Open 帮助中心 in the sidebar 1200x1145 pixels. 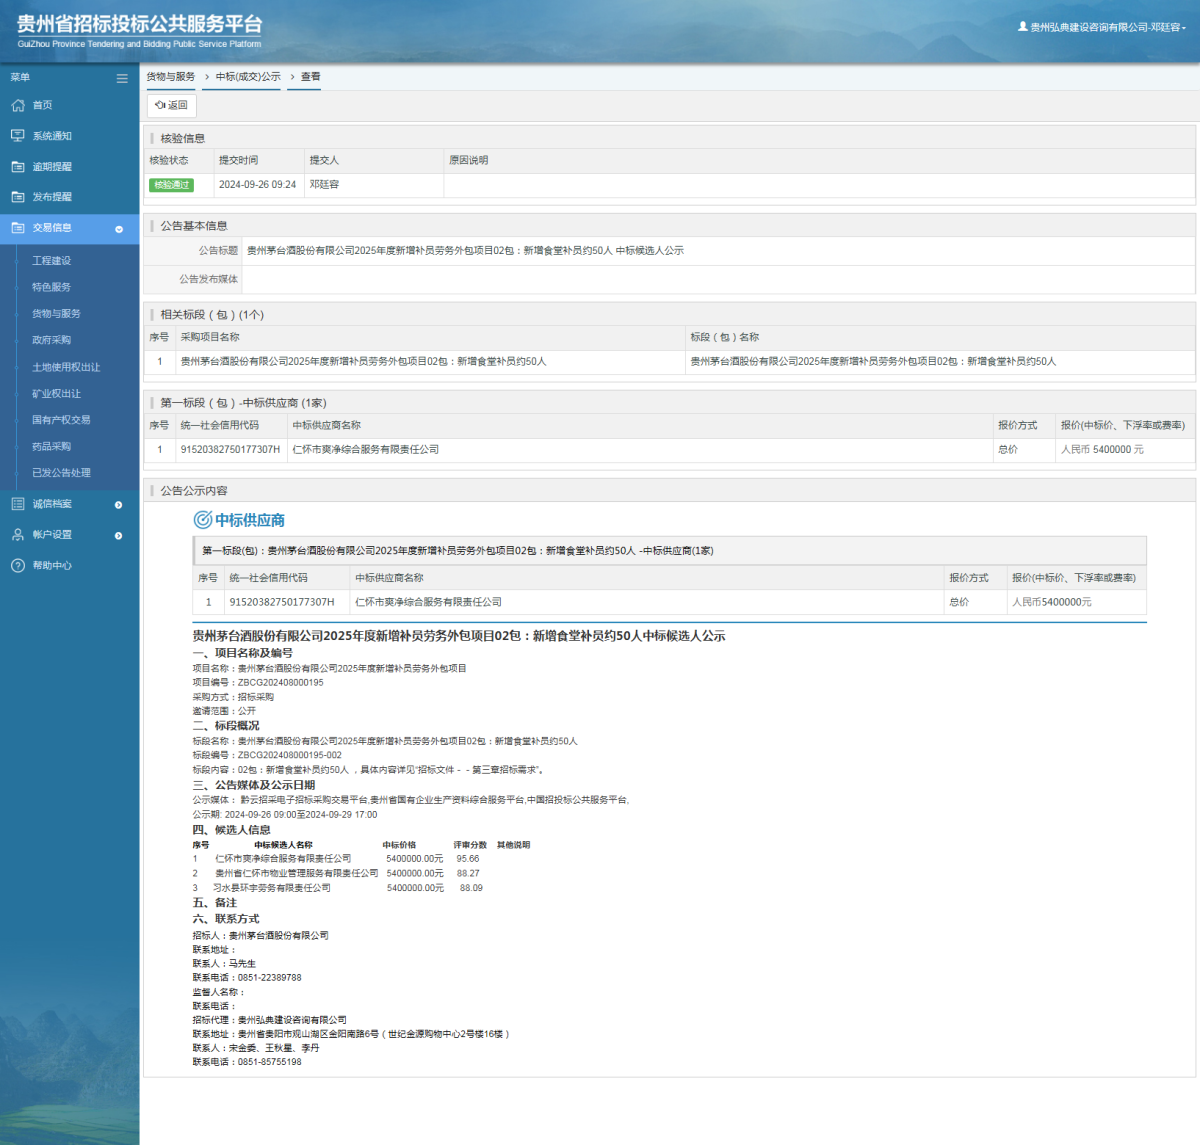[52, 566]
